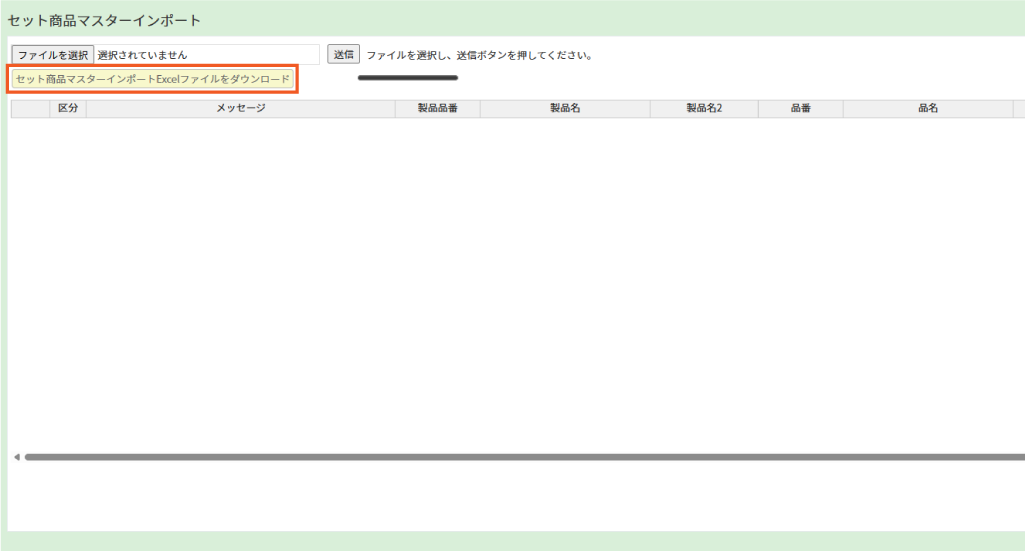Viewport: 1025px width, 551px height.
Task: Click the partially visible header right of 品名
Action: click(1019, 108)
